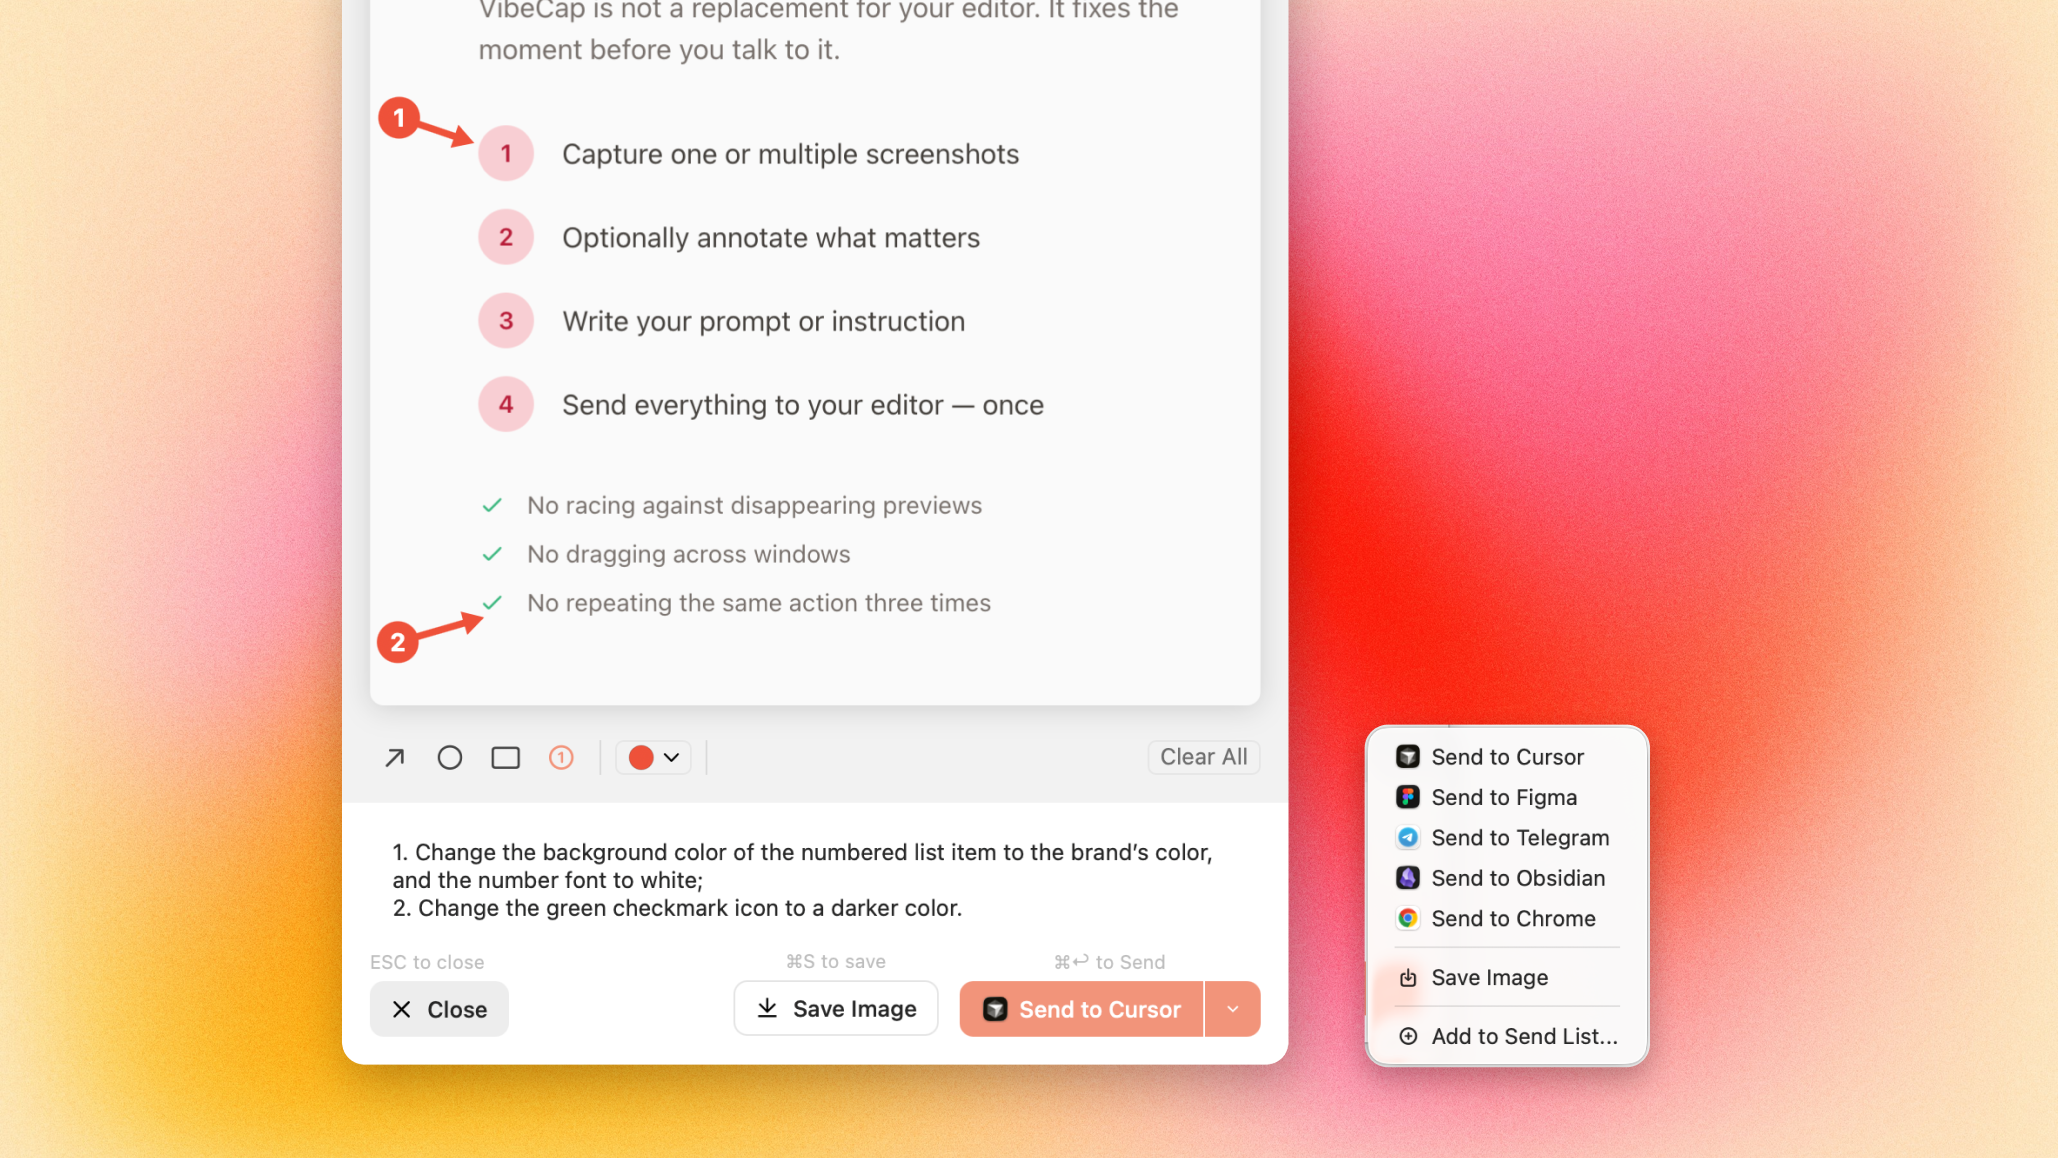The height and width of the screenshot is (1158, 2058).
Task: Open the annotation color dropdown
Action: pyautogui.click(x=671, y=757)
